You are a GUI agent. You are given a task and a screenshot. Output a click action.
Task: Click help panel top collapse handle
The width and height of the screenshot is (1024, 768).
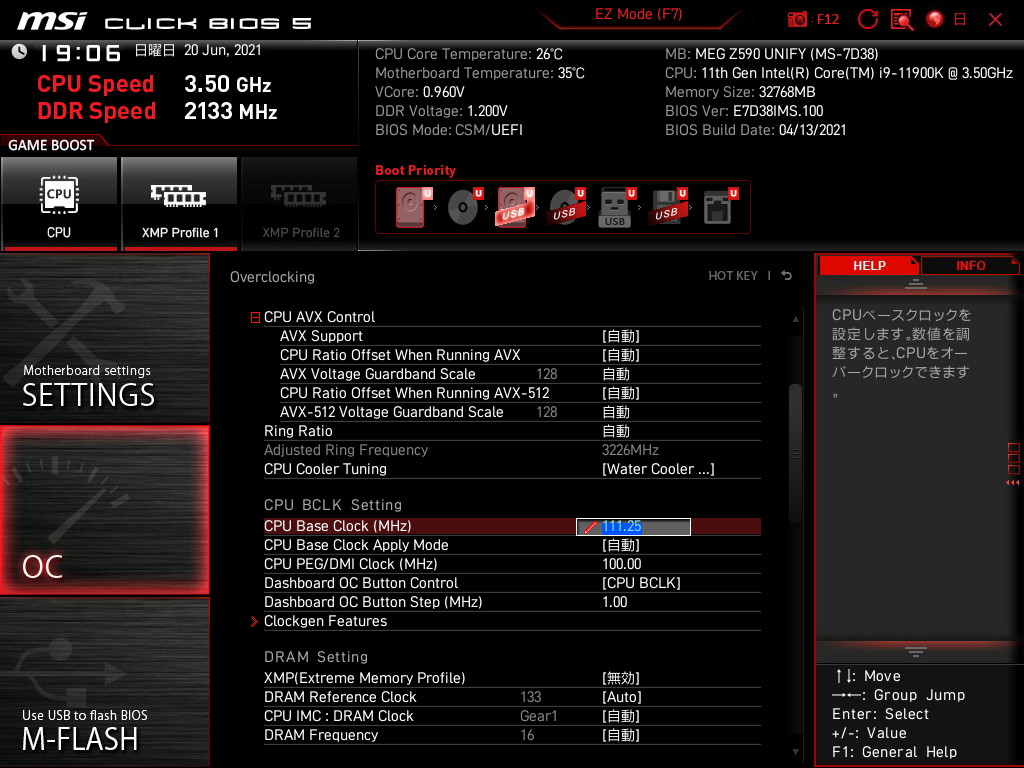(x=916, y=283)
